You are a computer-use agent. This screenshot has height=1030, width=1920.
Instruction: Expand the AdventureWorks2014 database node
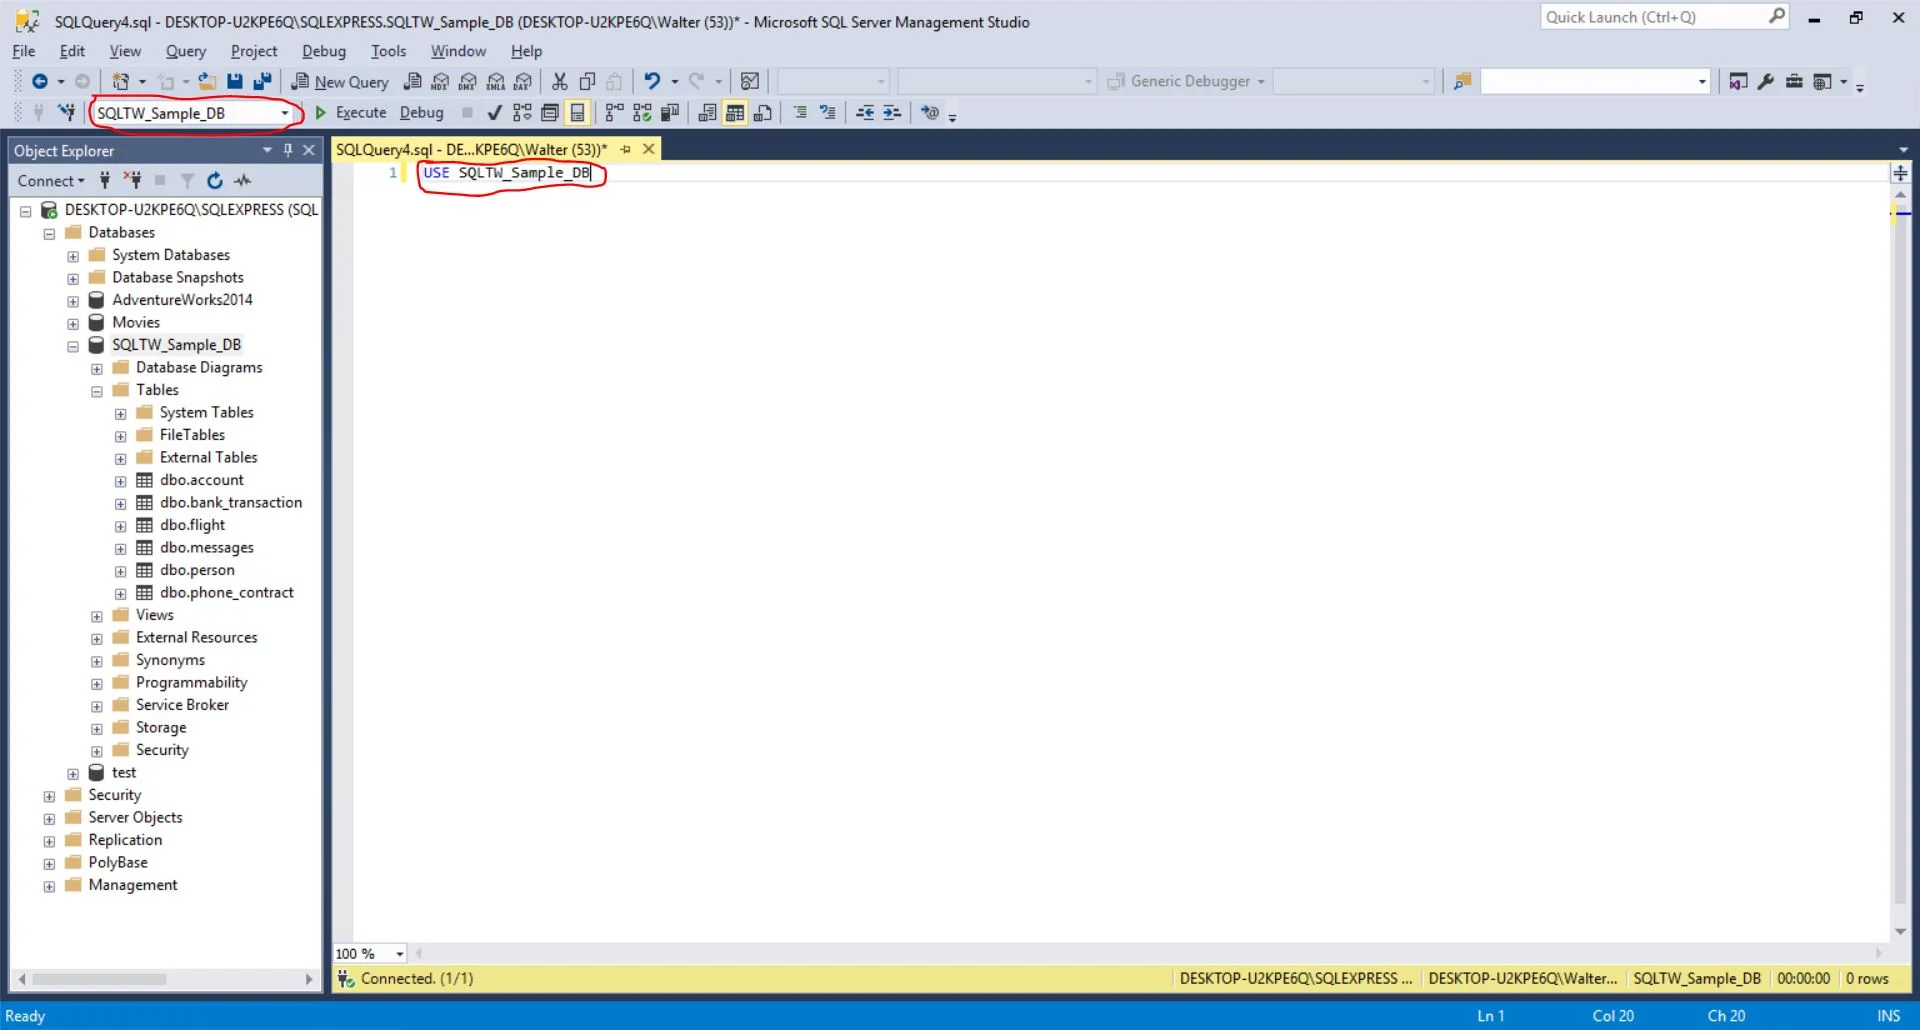coord(73,301)
